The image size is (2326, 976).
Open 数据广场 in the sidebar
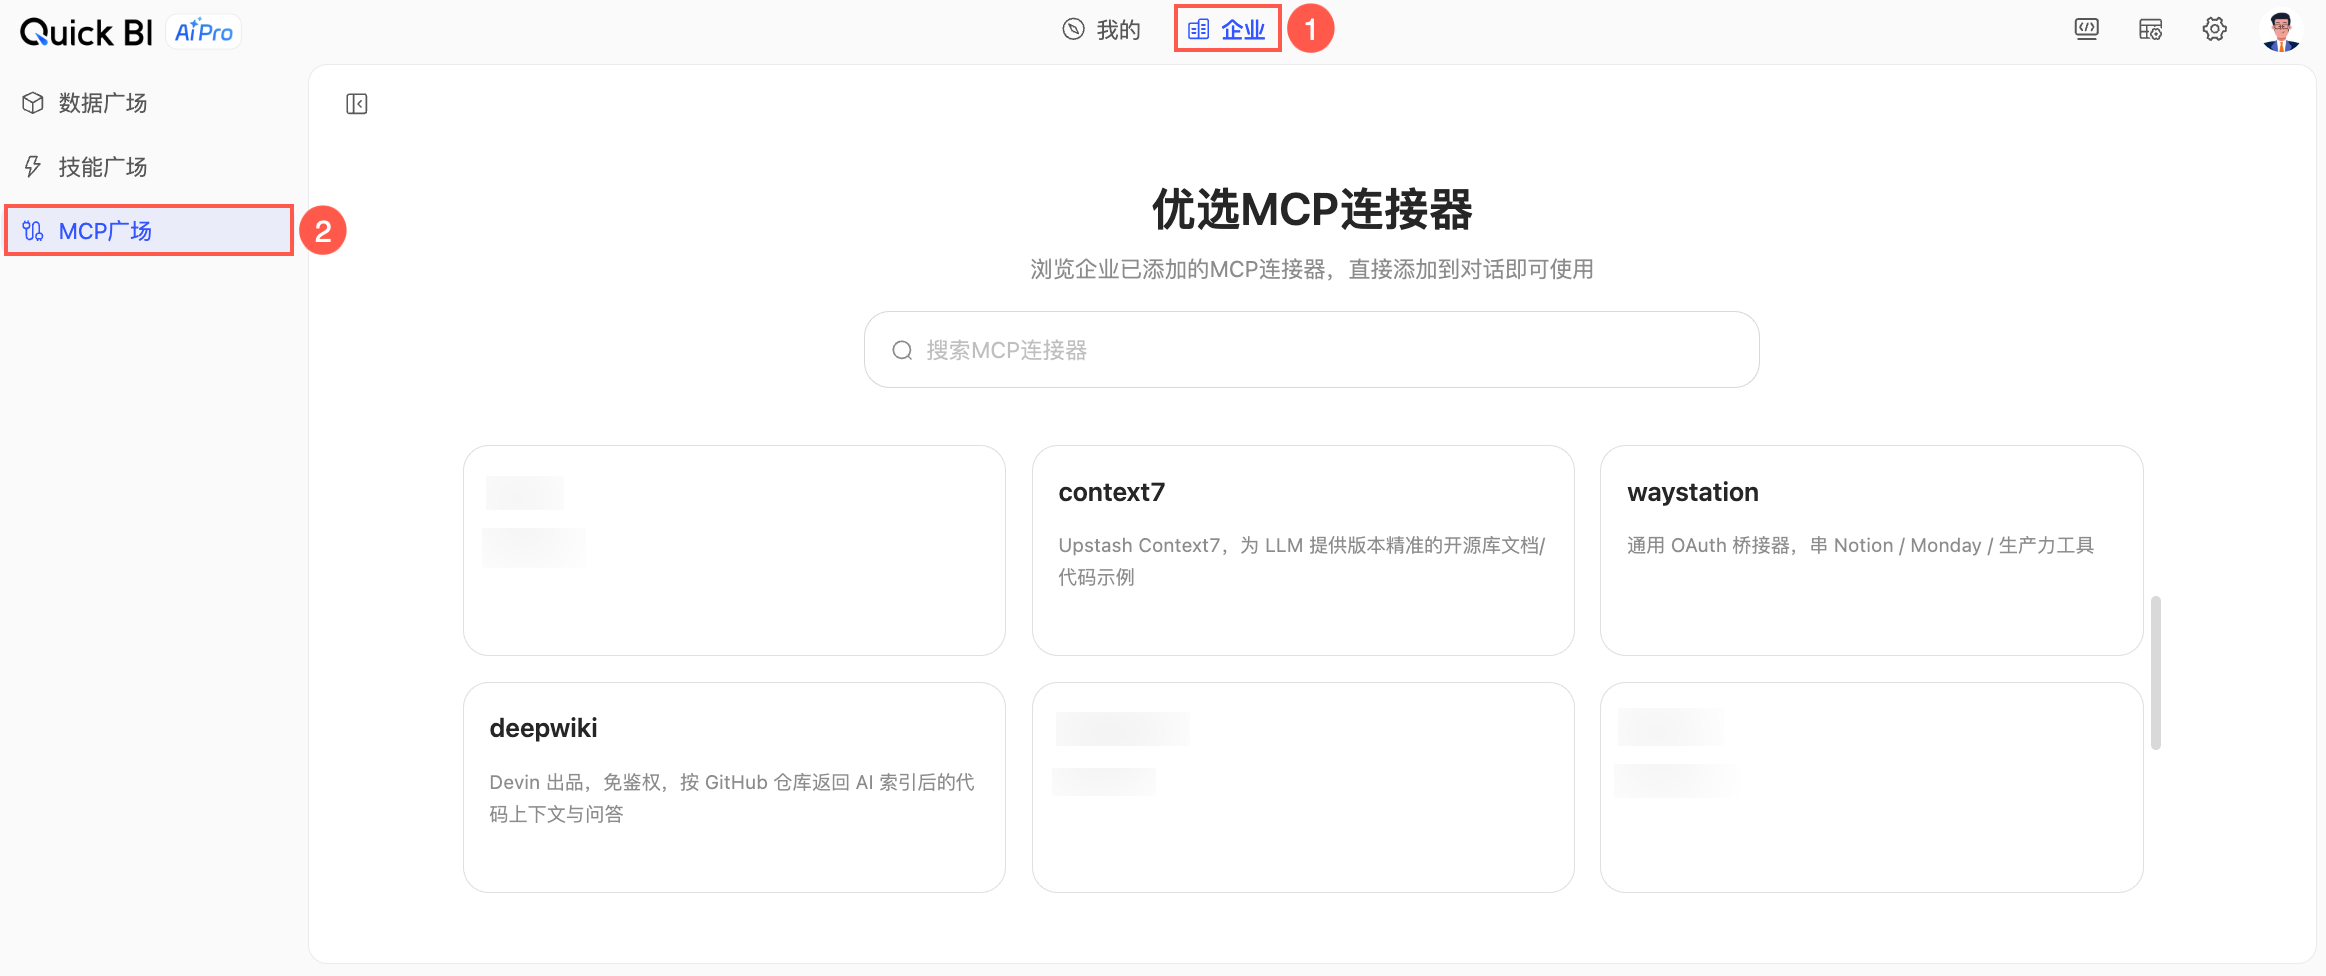(150, 103)
